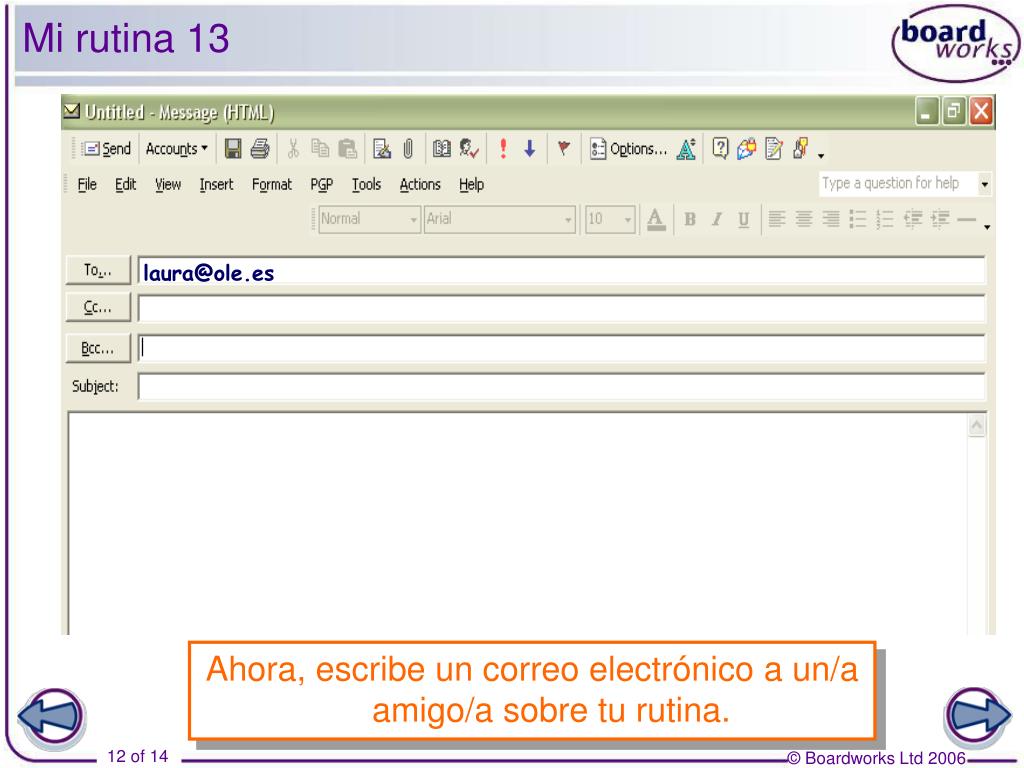The width and height of the screenshot is (1024, 768).
Task: Click the Cc... button
Action: tap(98, 307)
